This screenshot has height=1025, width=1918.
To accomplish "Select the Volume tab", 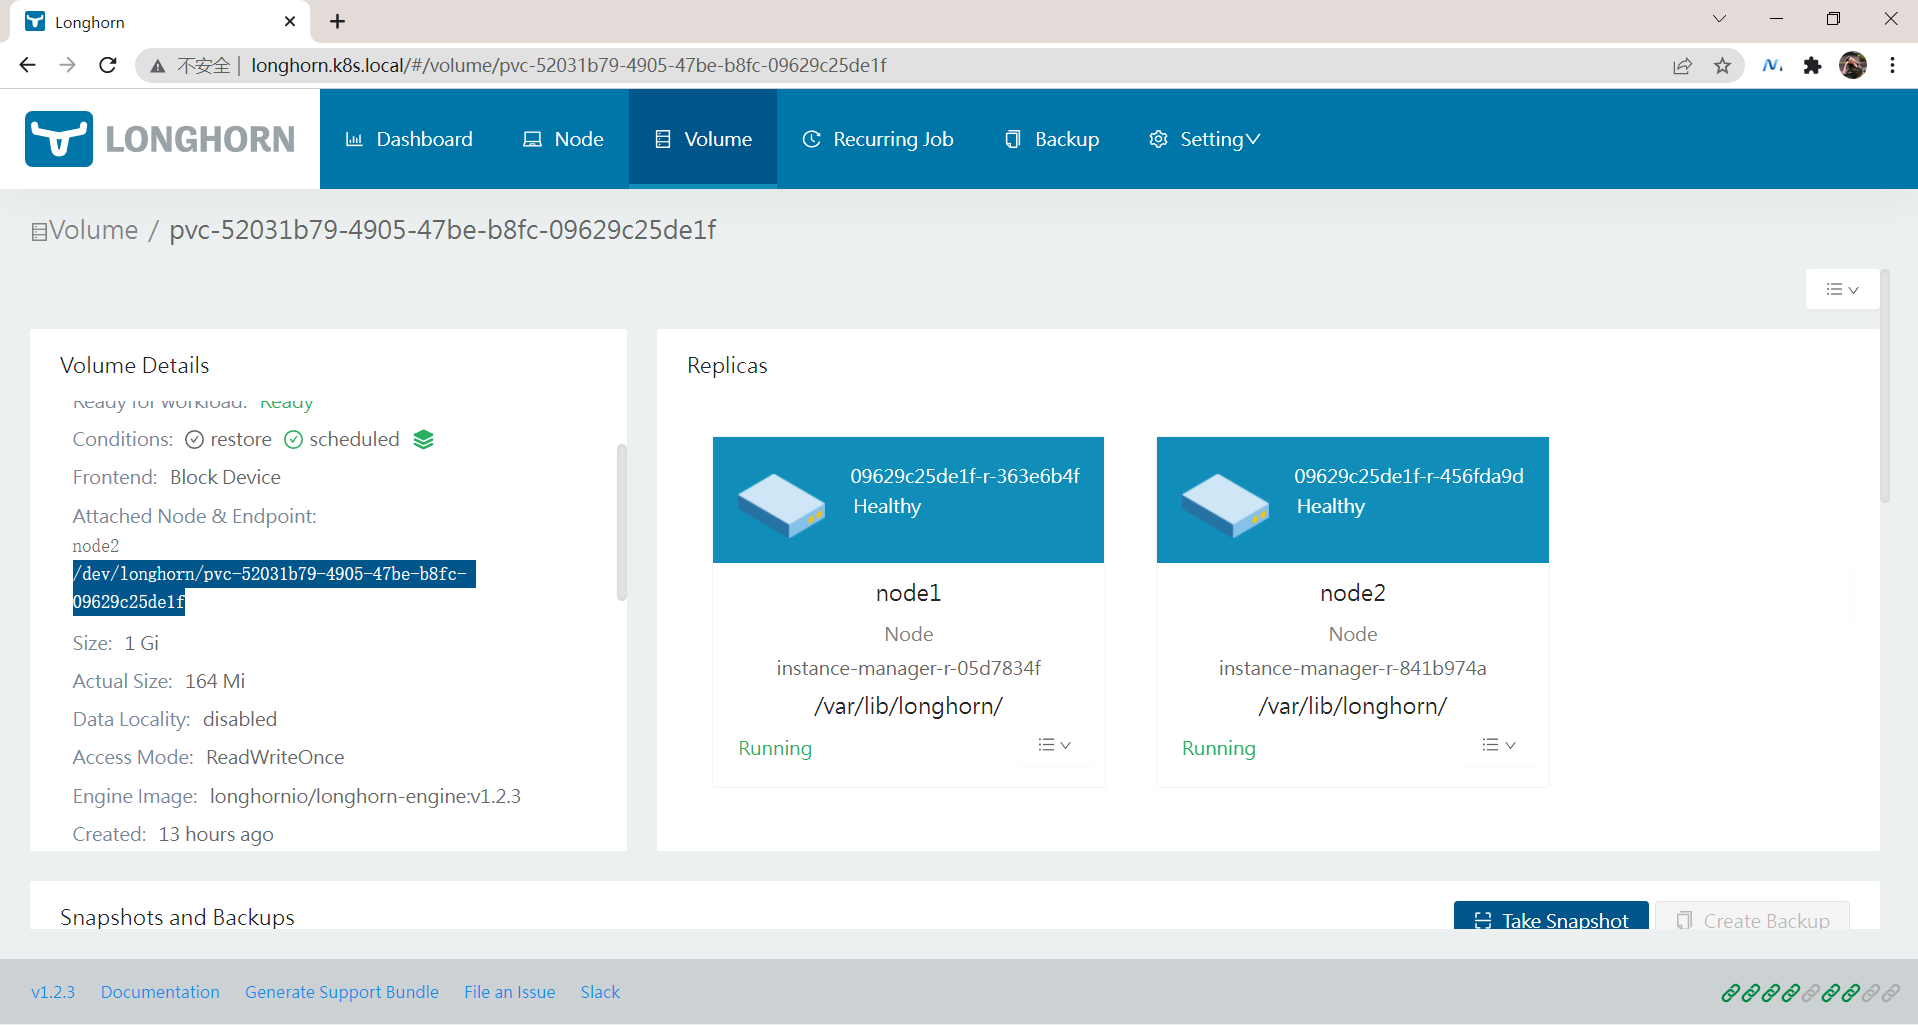I will [703, 139].
